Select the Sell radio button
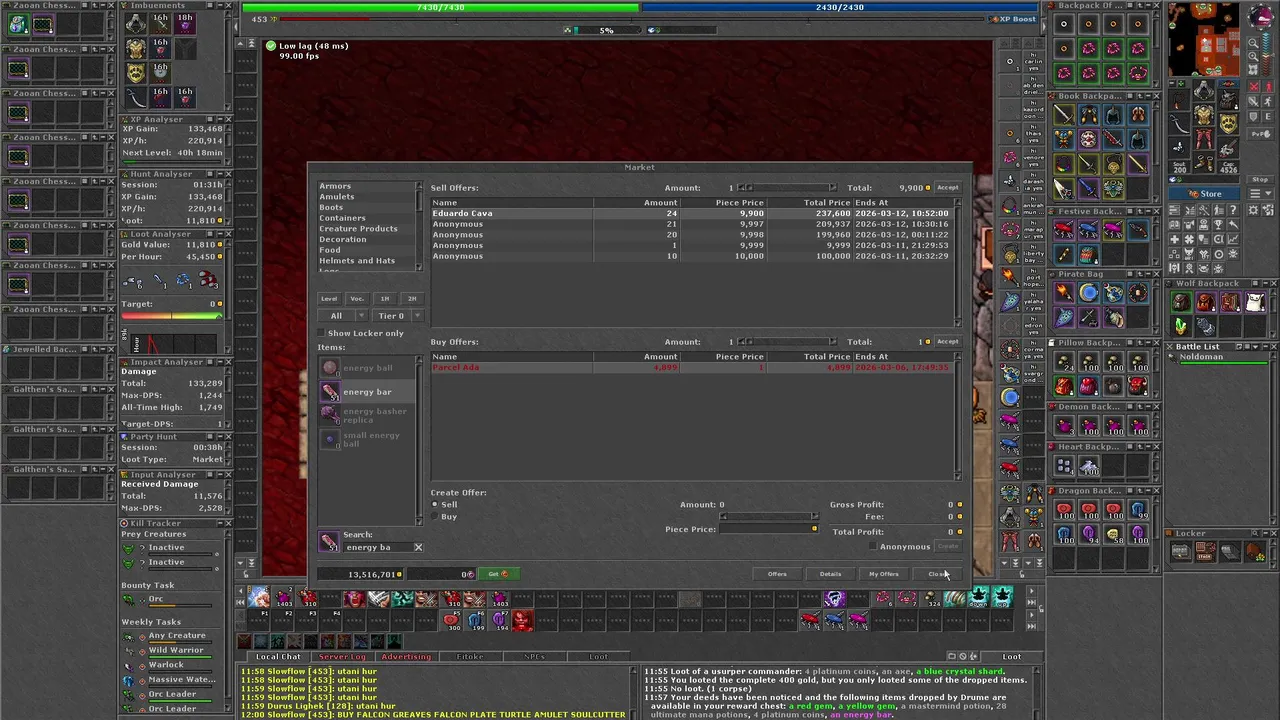This screenshot has width=1280, height=720. click(434, 504)
